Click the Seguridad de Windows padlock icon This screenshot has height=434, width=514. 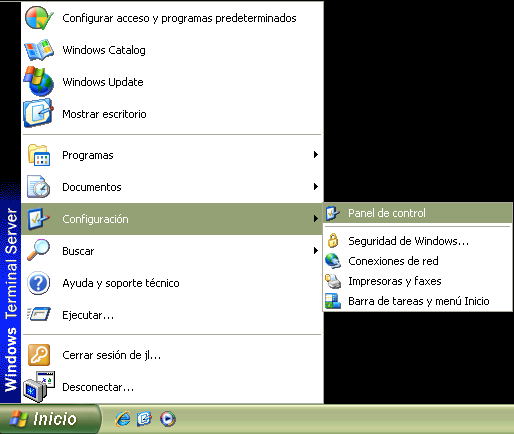coord(333,240)
